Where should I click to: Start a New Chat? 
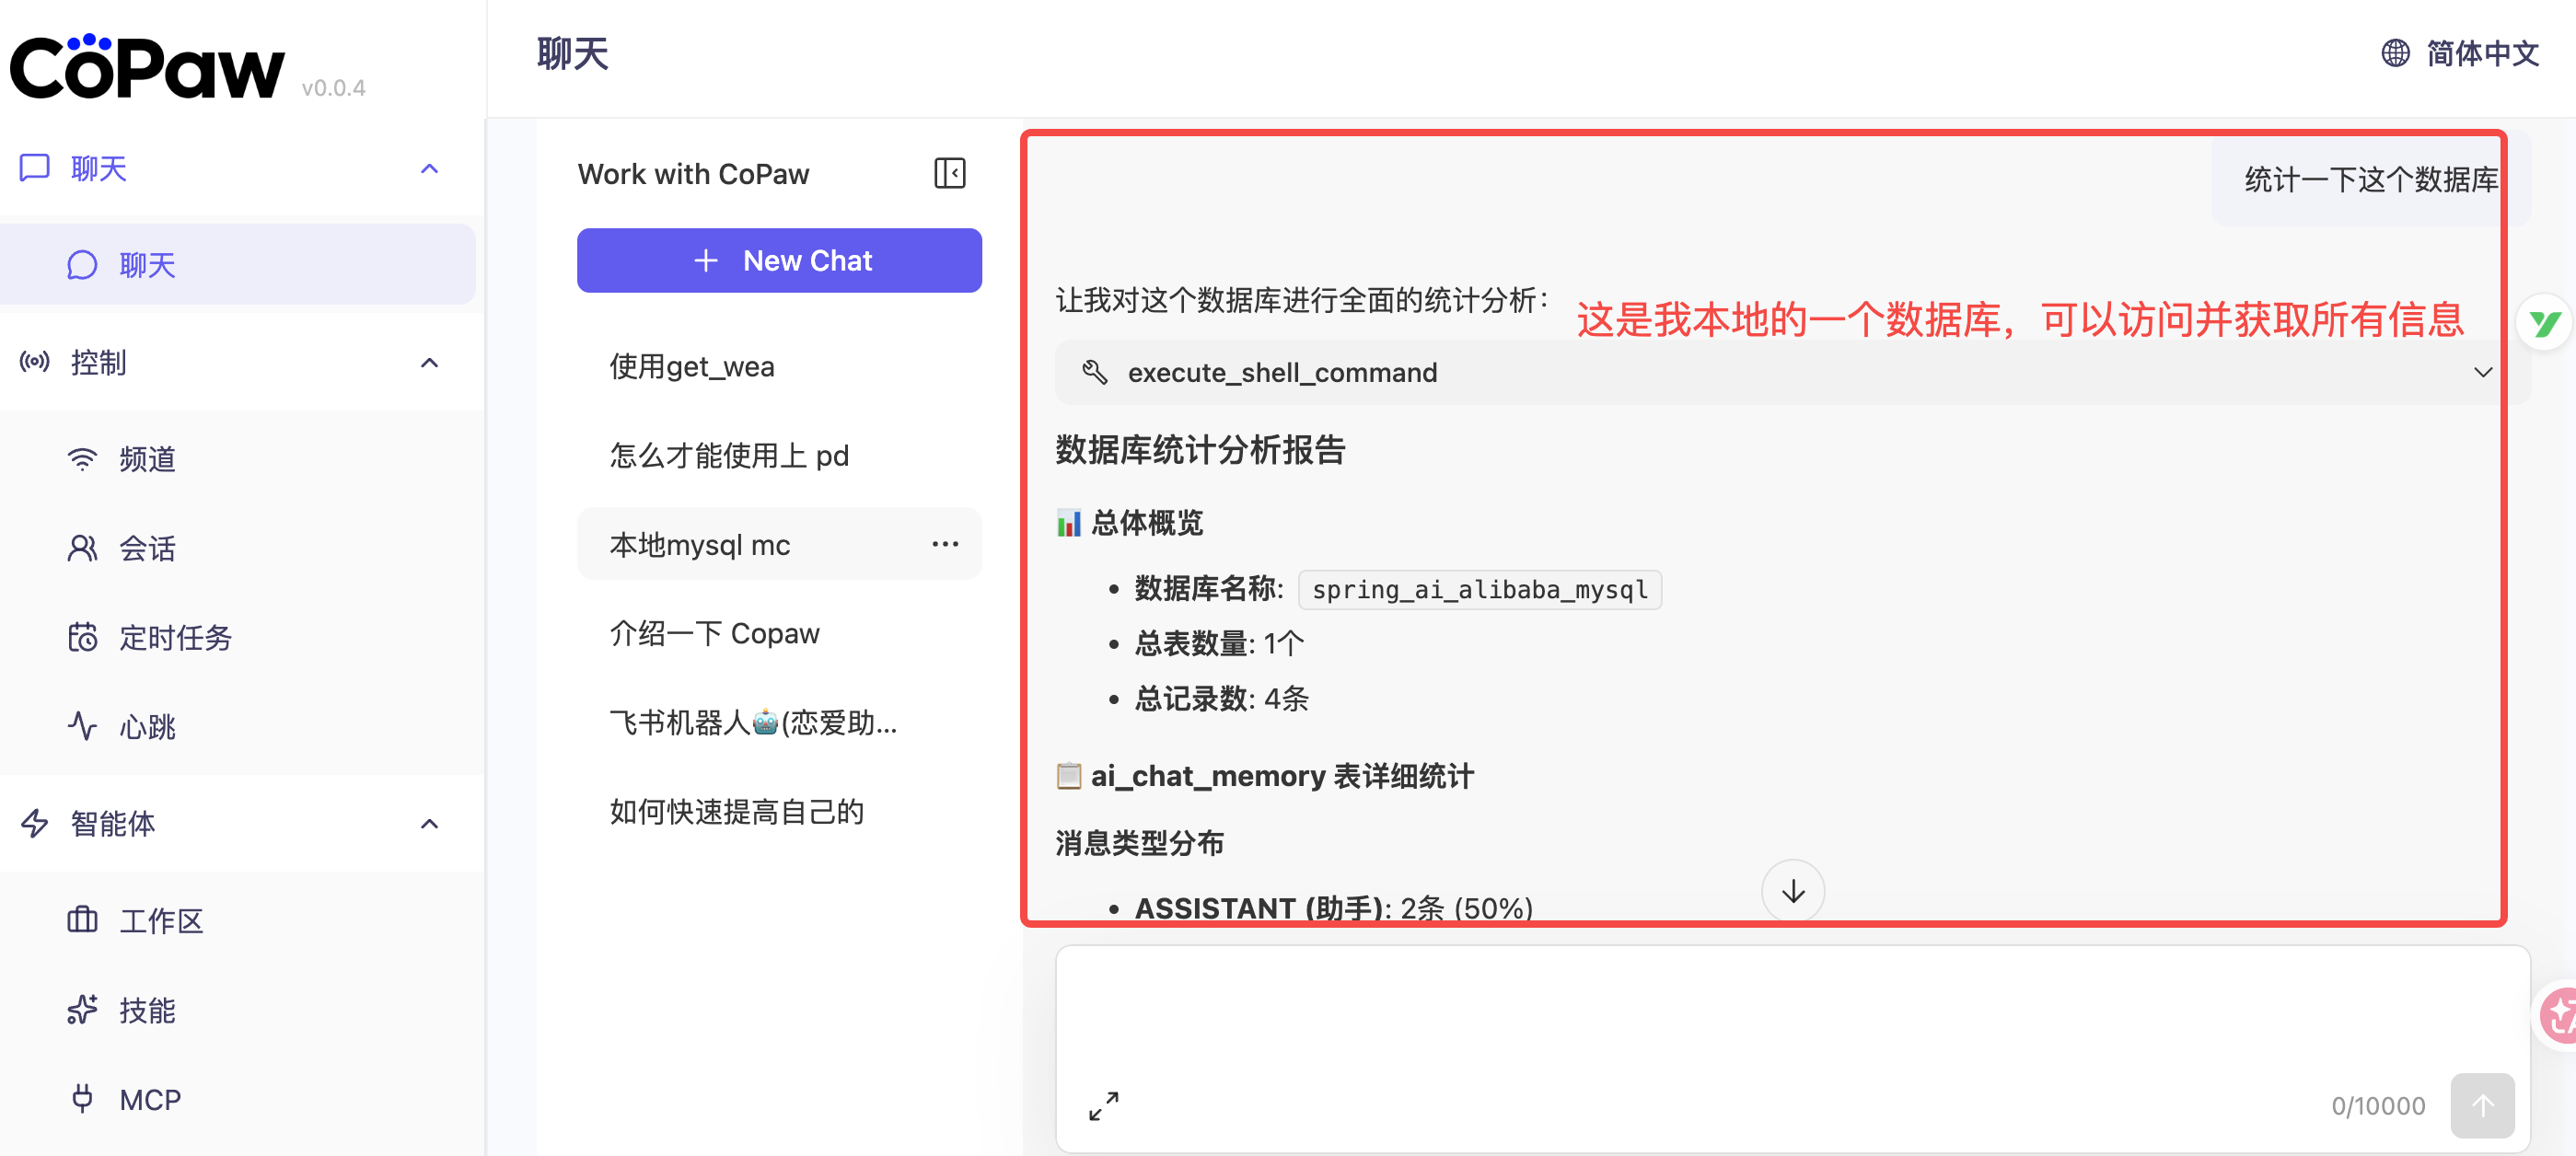click(779, 260)
